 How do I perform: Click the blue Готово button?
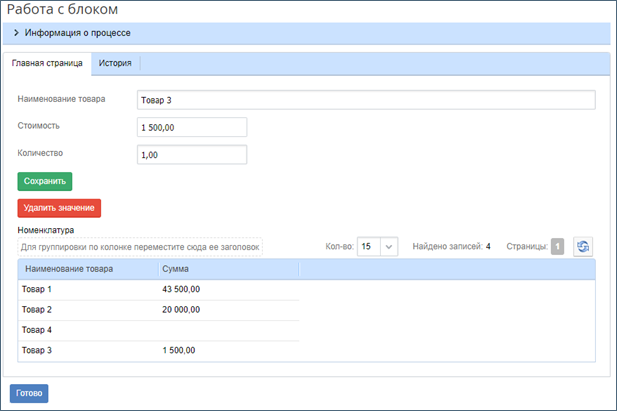[x=29, y=393]
